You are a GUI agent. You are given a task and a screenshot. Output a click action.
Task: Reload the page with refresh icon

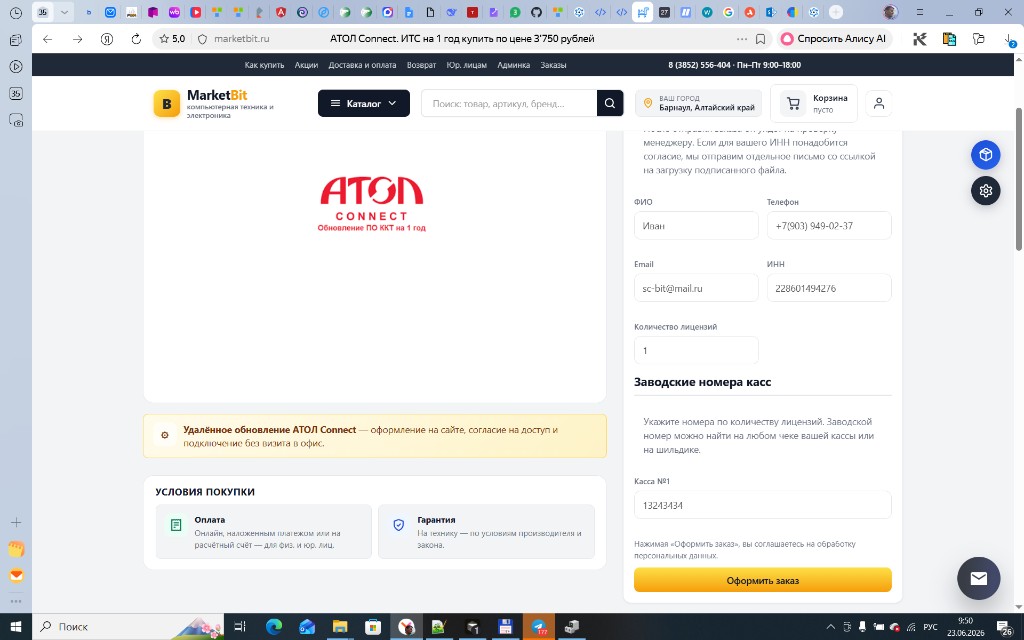136,39
